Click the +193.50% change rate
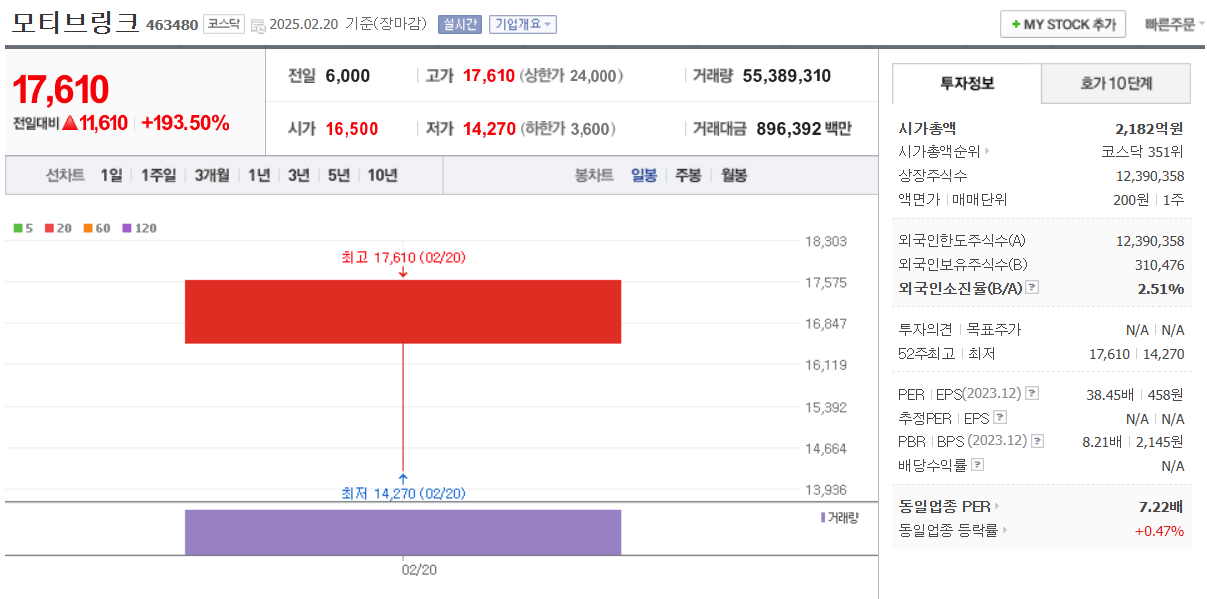This screenshot has width=1207, height=599. pyautogui.click(x=185, y=123)
